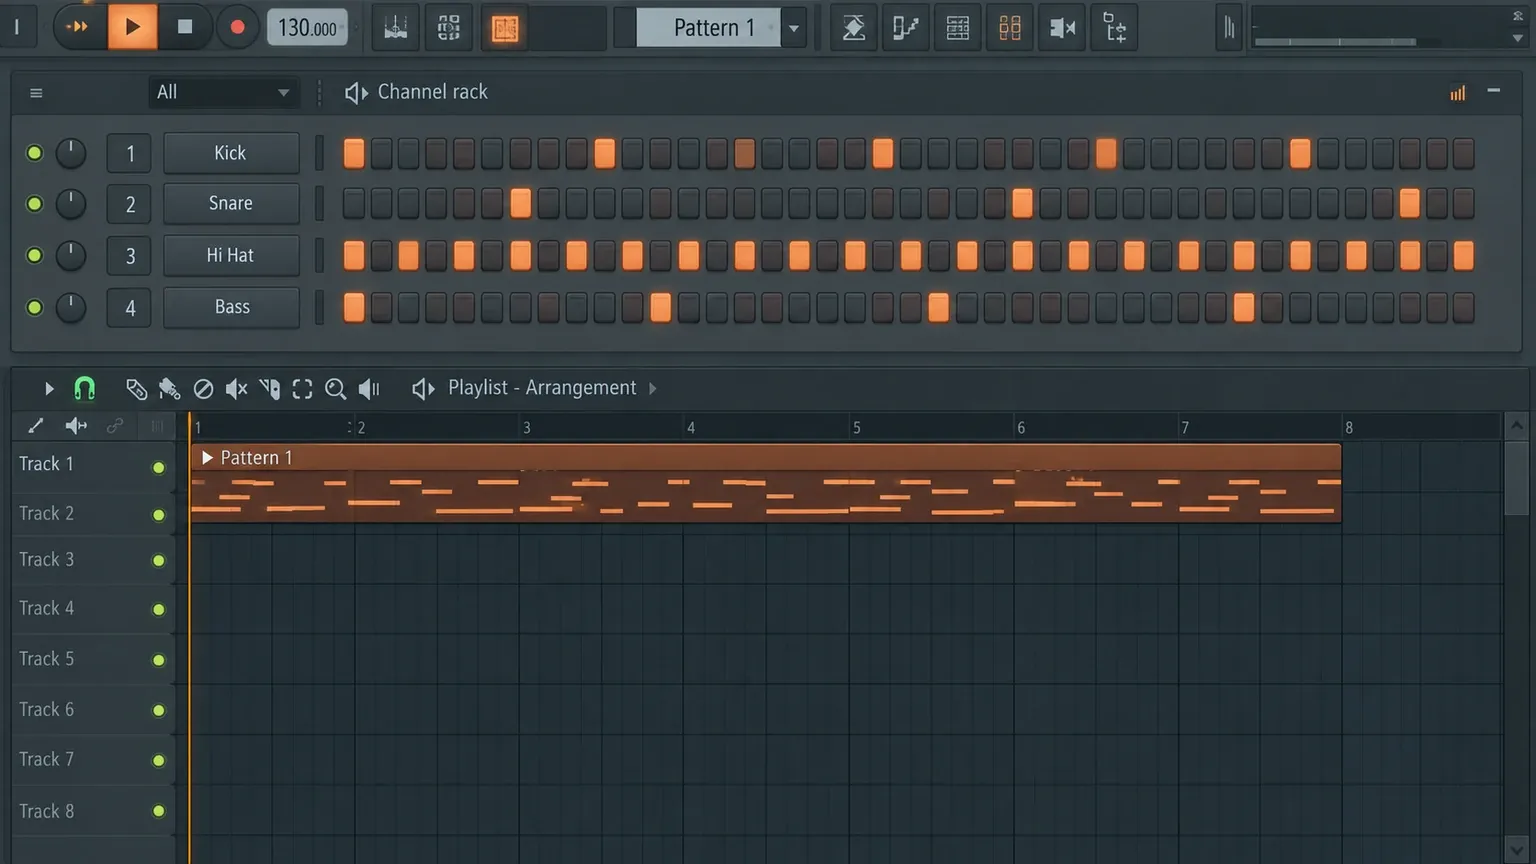Click diagonal arrow icon above track list
The width and height of the screenshot is (1536, 864).
point(36,426)
